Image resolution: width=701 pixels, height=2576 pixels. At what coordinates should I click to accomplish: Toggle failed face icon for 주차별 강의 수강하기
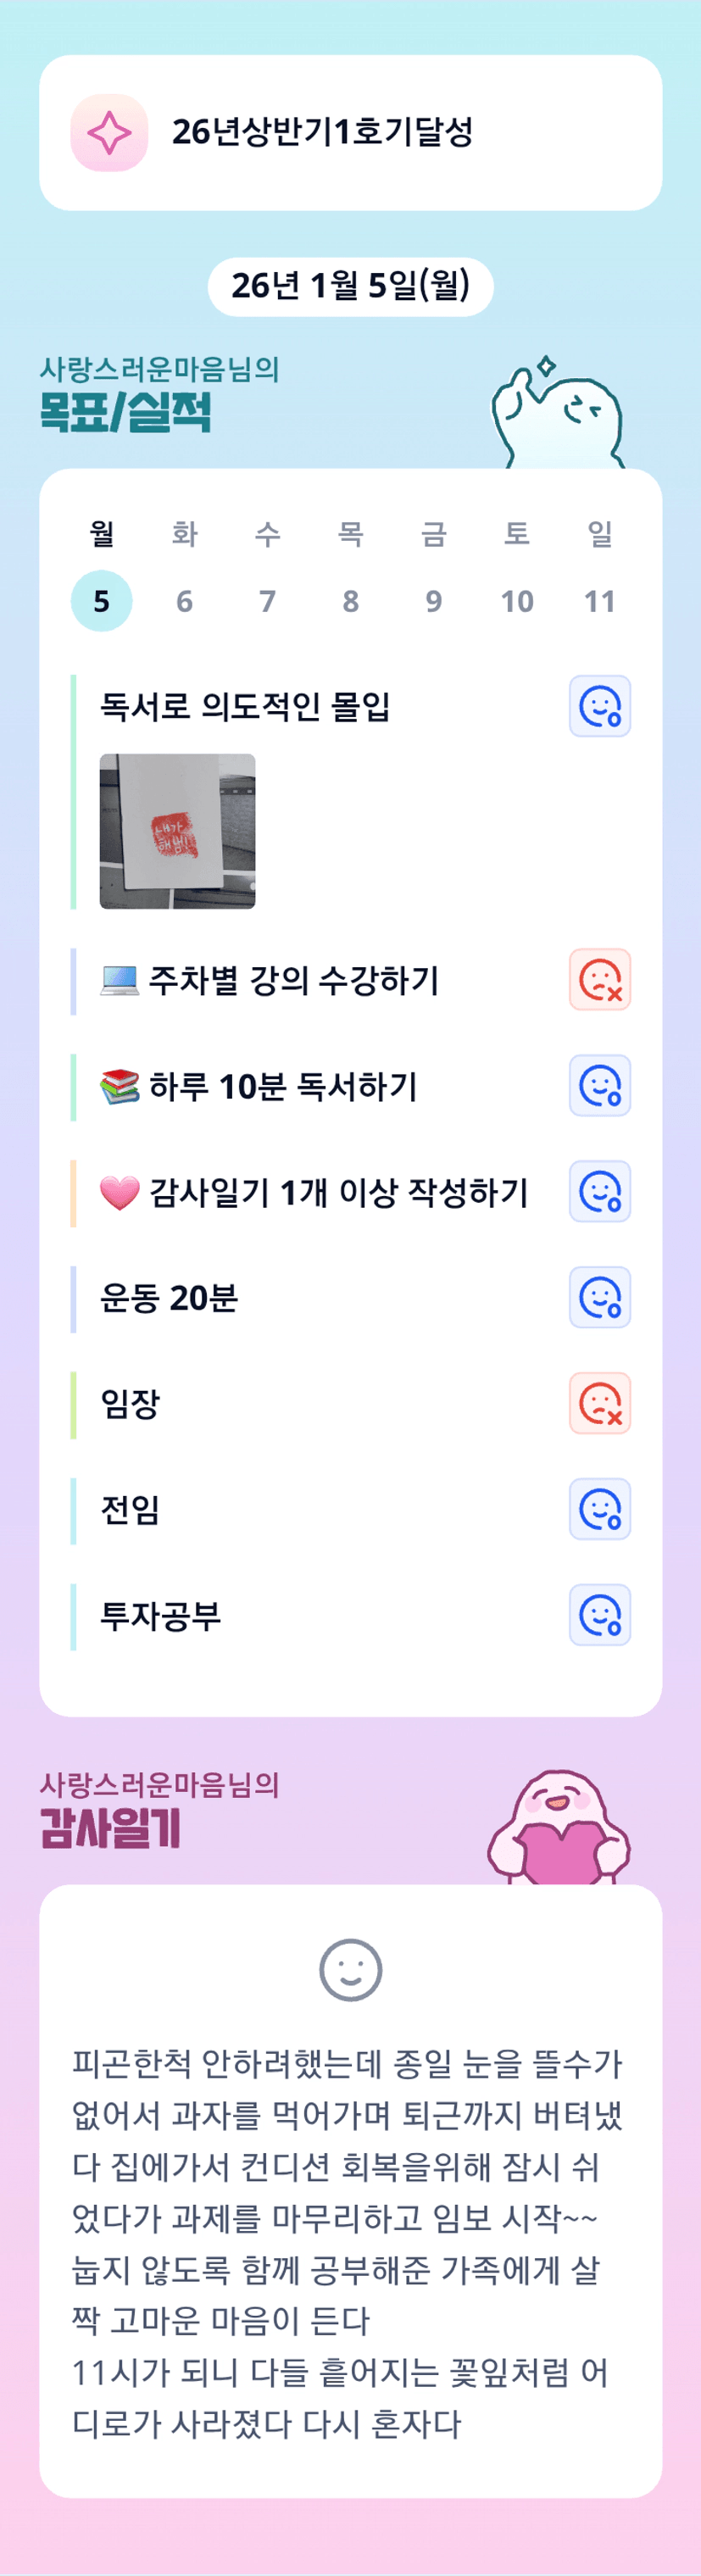pyautogui.click(x=599, y=980)
